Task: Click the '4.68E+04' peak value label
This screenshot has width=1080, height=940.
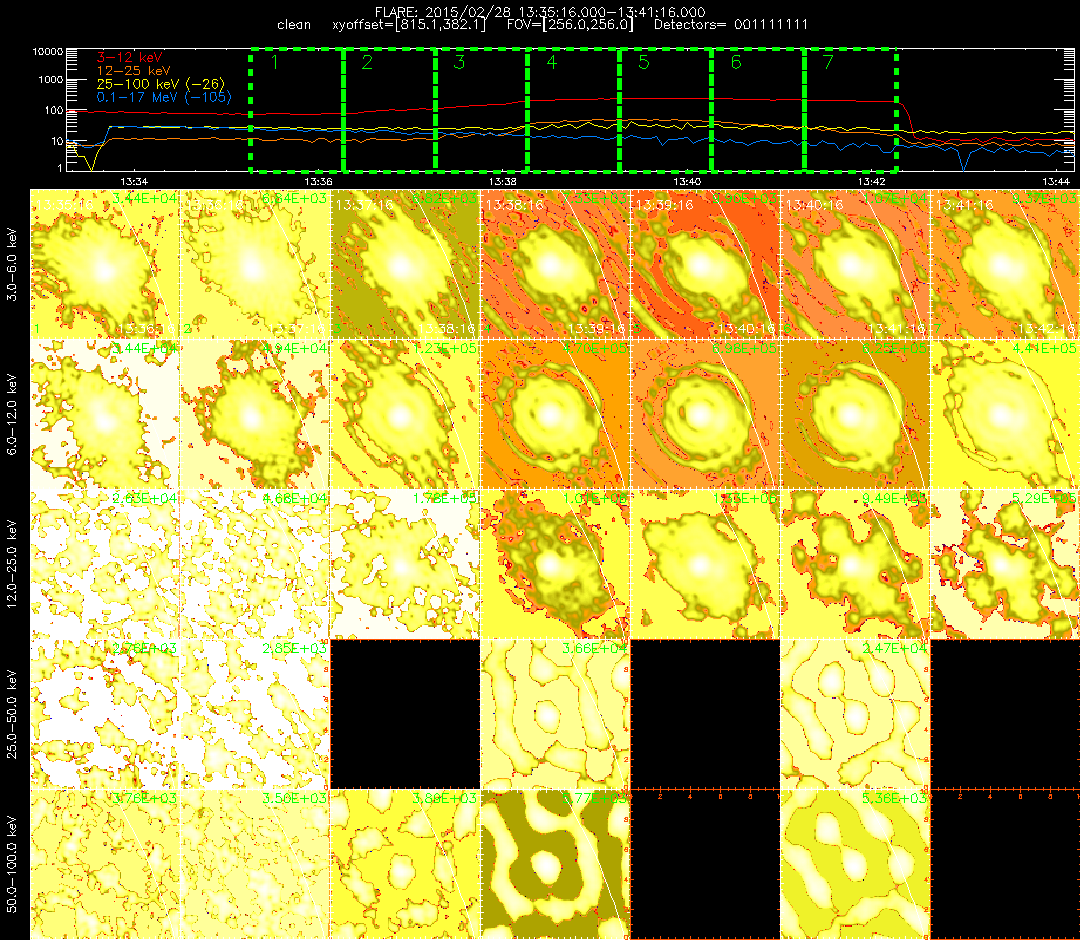Action: (x=295, y=499)
